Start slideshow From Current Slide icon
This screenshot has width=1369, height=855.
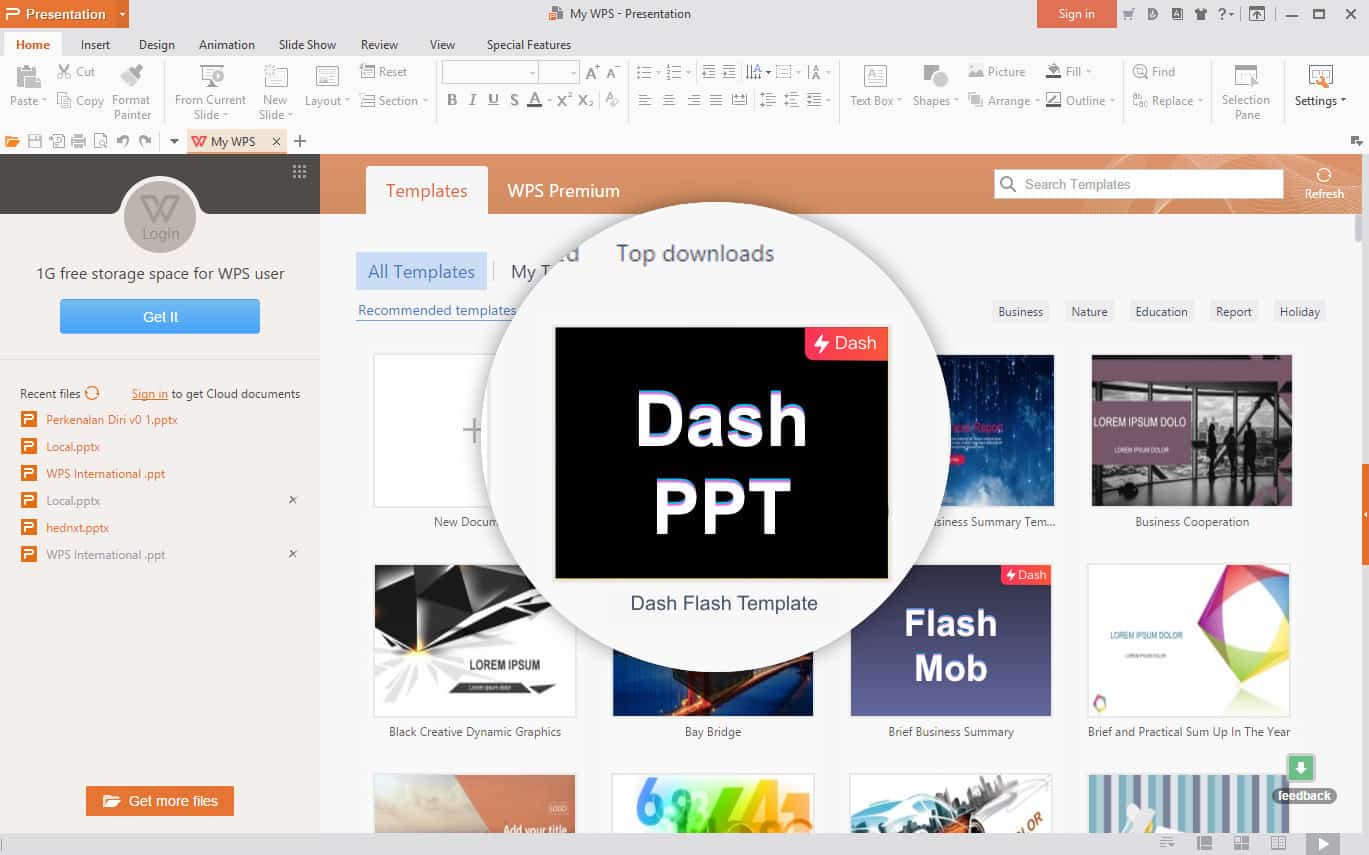pyautogui.click(x=212, y=77)
